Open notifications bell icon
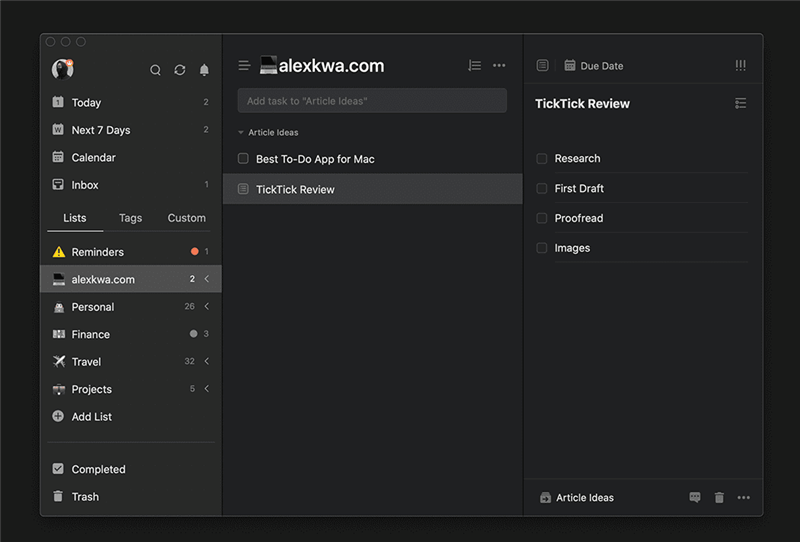Viewport: 800px width, 542px height. 204,70
